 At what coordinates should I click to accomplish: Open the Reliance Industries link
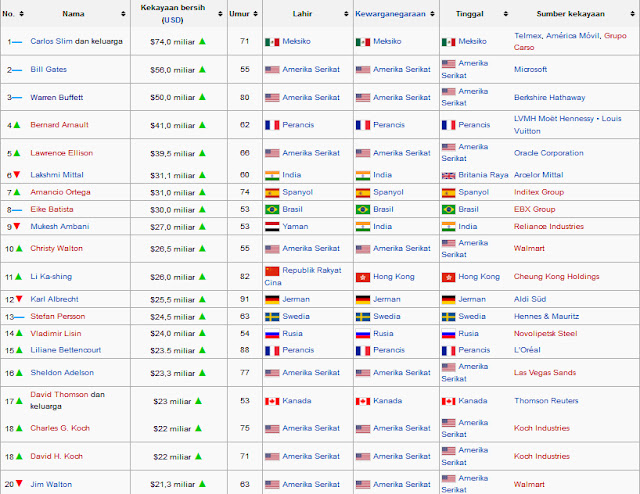tap(549, 227)
